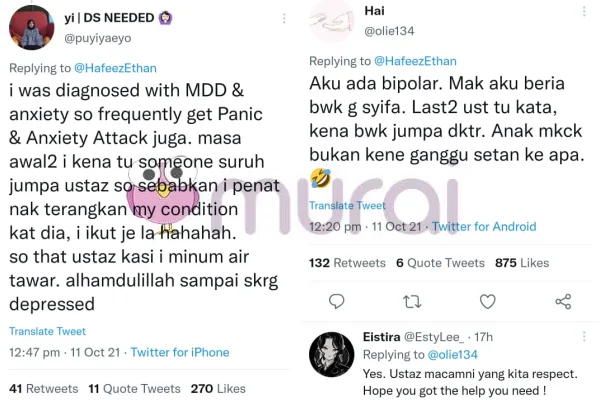Show the 270 Likes list

point(218,389)
